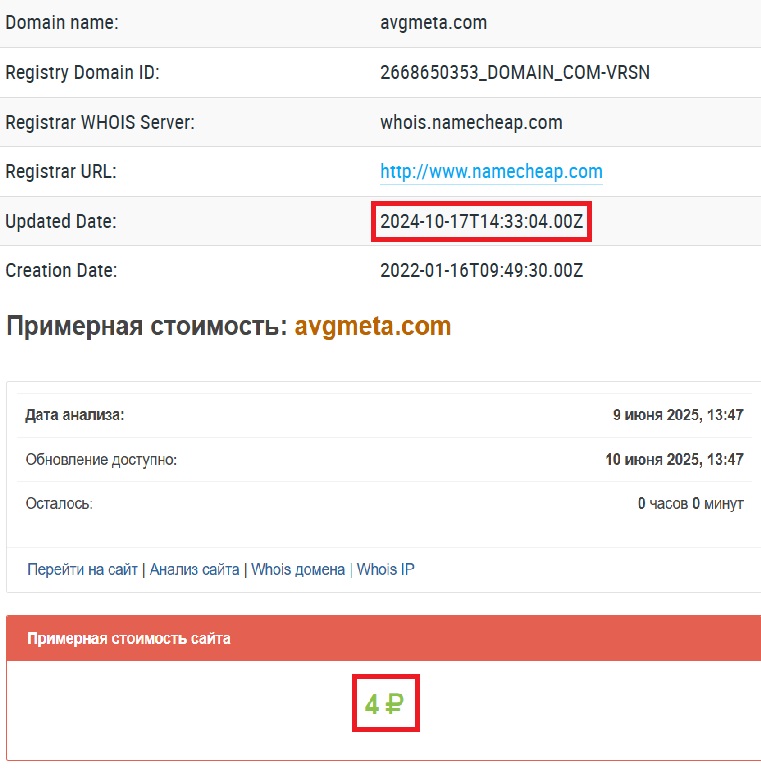Click the highlighted Updated Date timestamp

(482, 222)
